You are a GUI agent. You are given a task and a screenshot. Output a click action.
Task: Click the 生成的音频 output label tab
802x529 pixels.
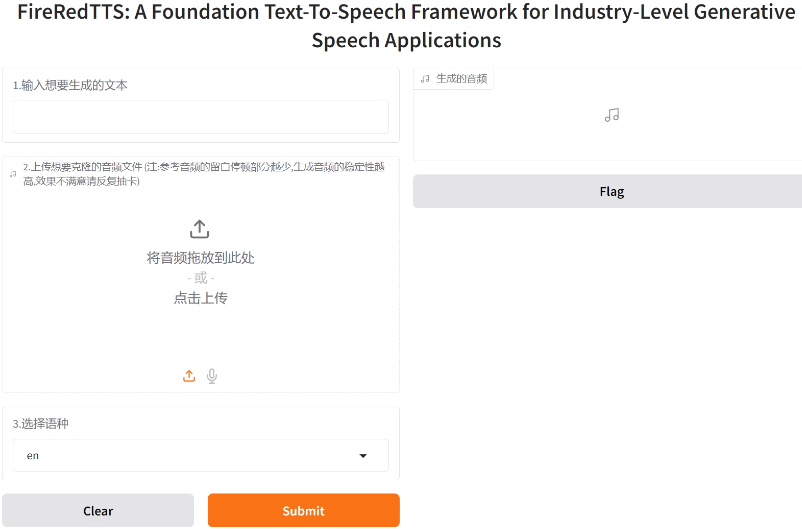point(461,78)
